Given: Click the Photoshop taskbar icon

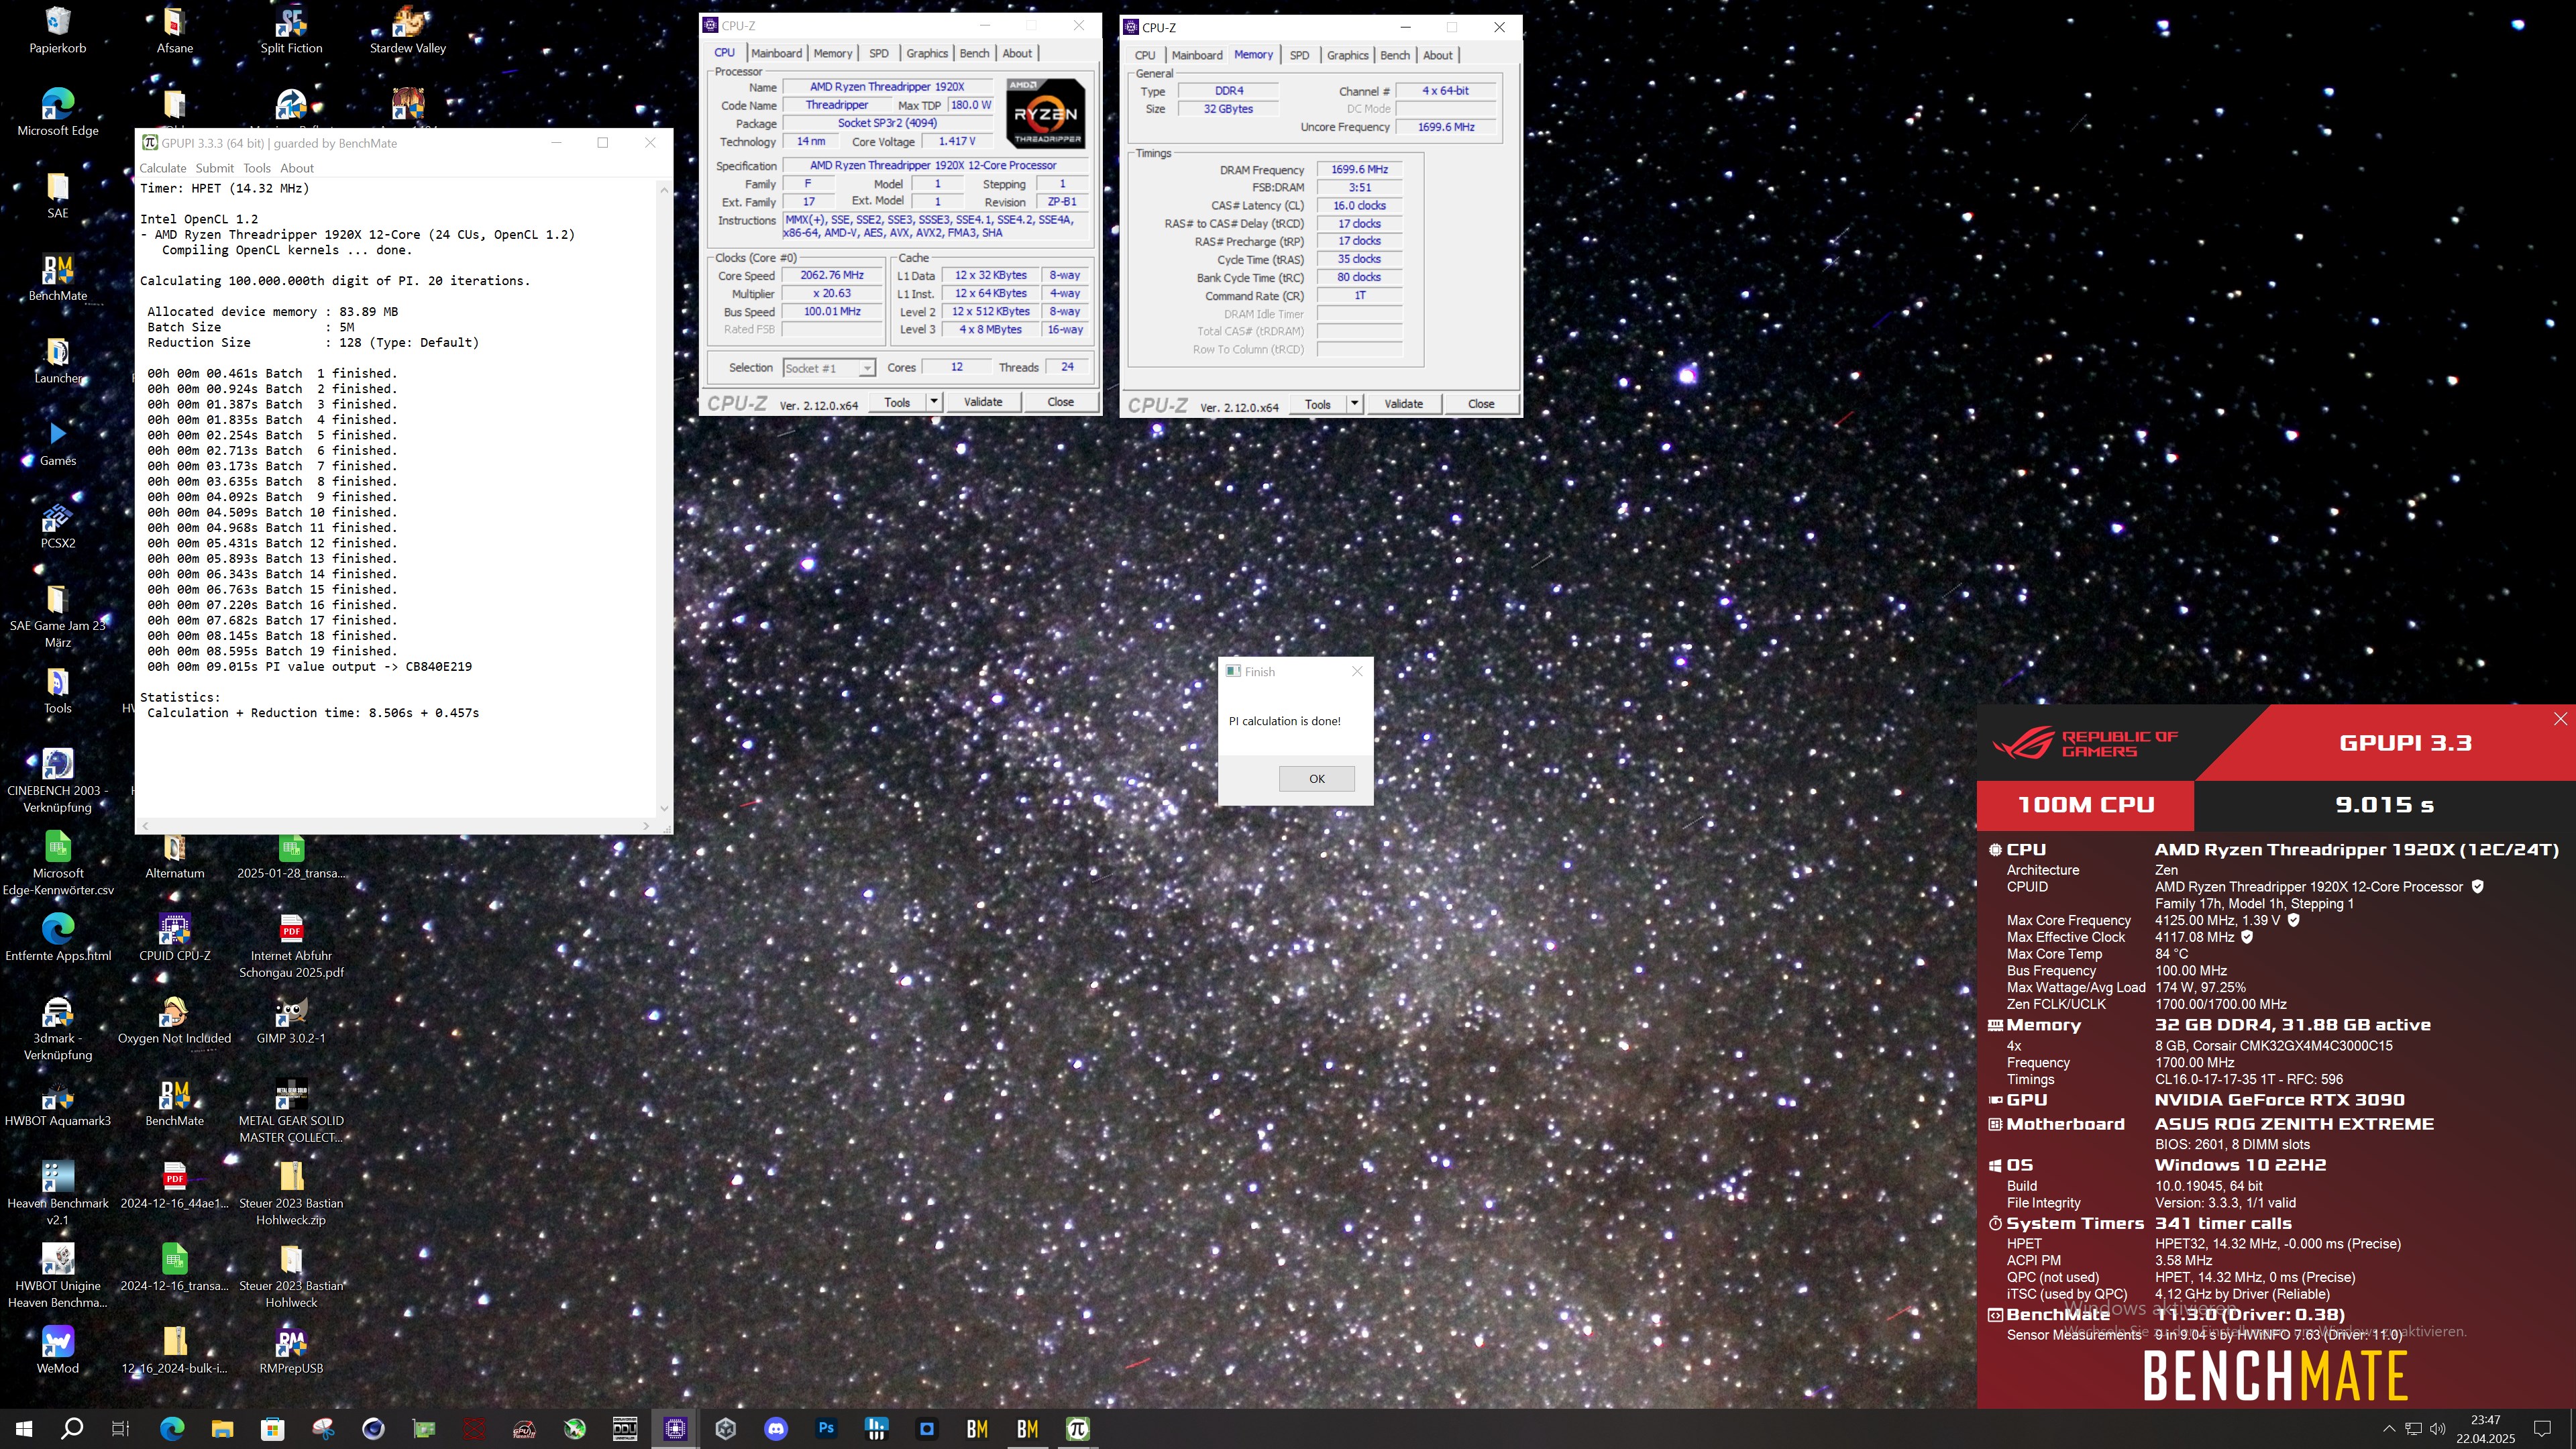Looking at the screenshot, I should coord(826,1429).
